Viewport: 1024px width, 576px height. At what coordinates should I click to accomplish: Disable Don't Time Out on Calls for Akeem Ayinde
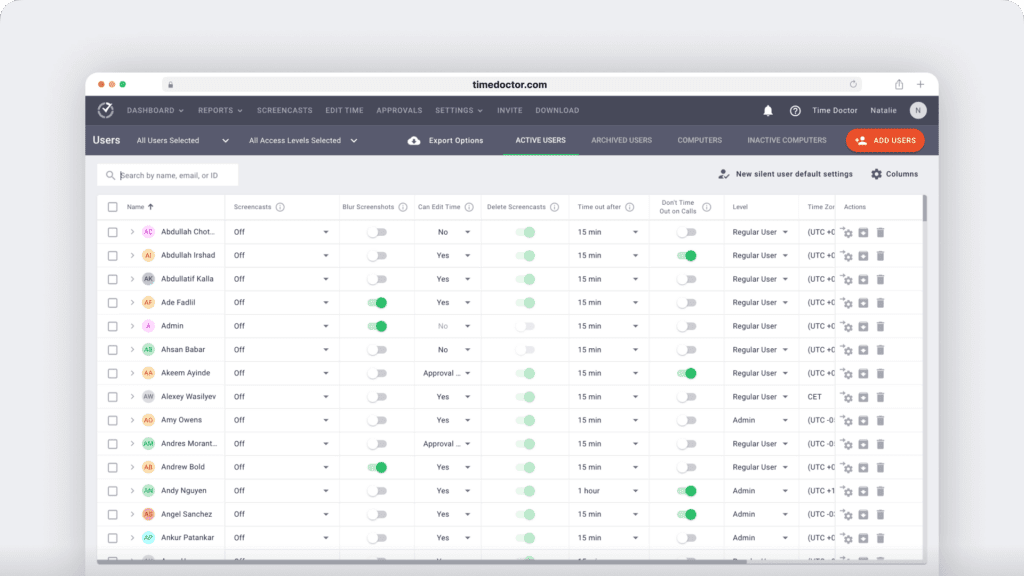[x=686, y=373]
